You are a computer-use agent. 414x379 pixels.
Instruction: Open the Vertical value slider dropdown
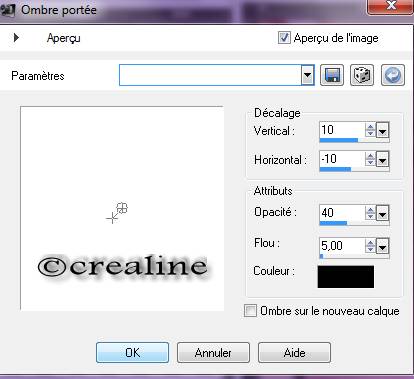click(x=383, y=130)
